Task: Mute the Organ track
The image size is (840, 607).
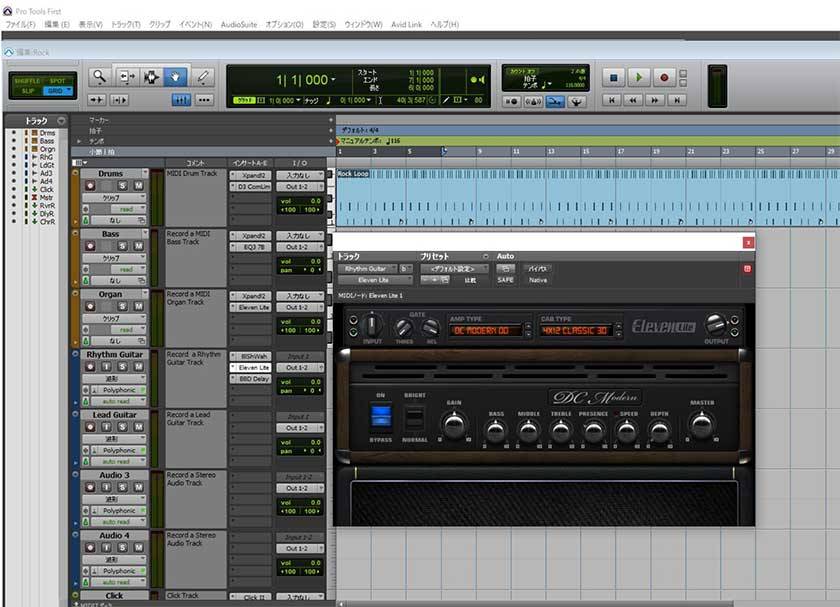Action: (138, 306)
